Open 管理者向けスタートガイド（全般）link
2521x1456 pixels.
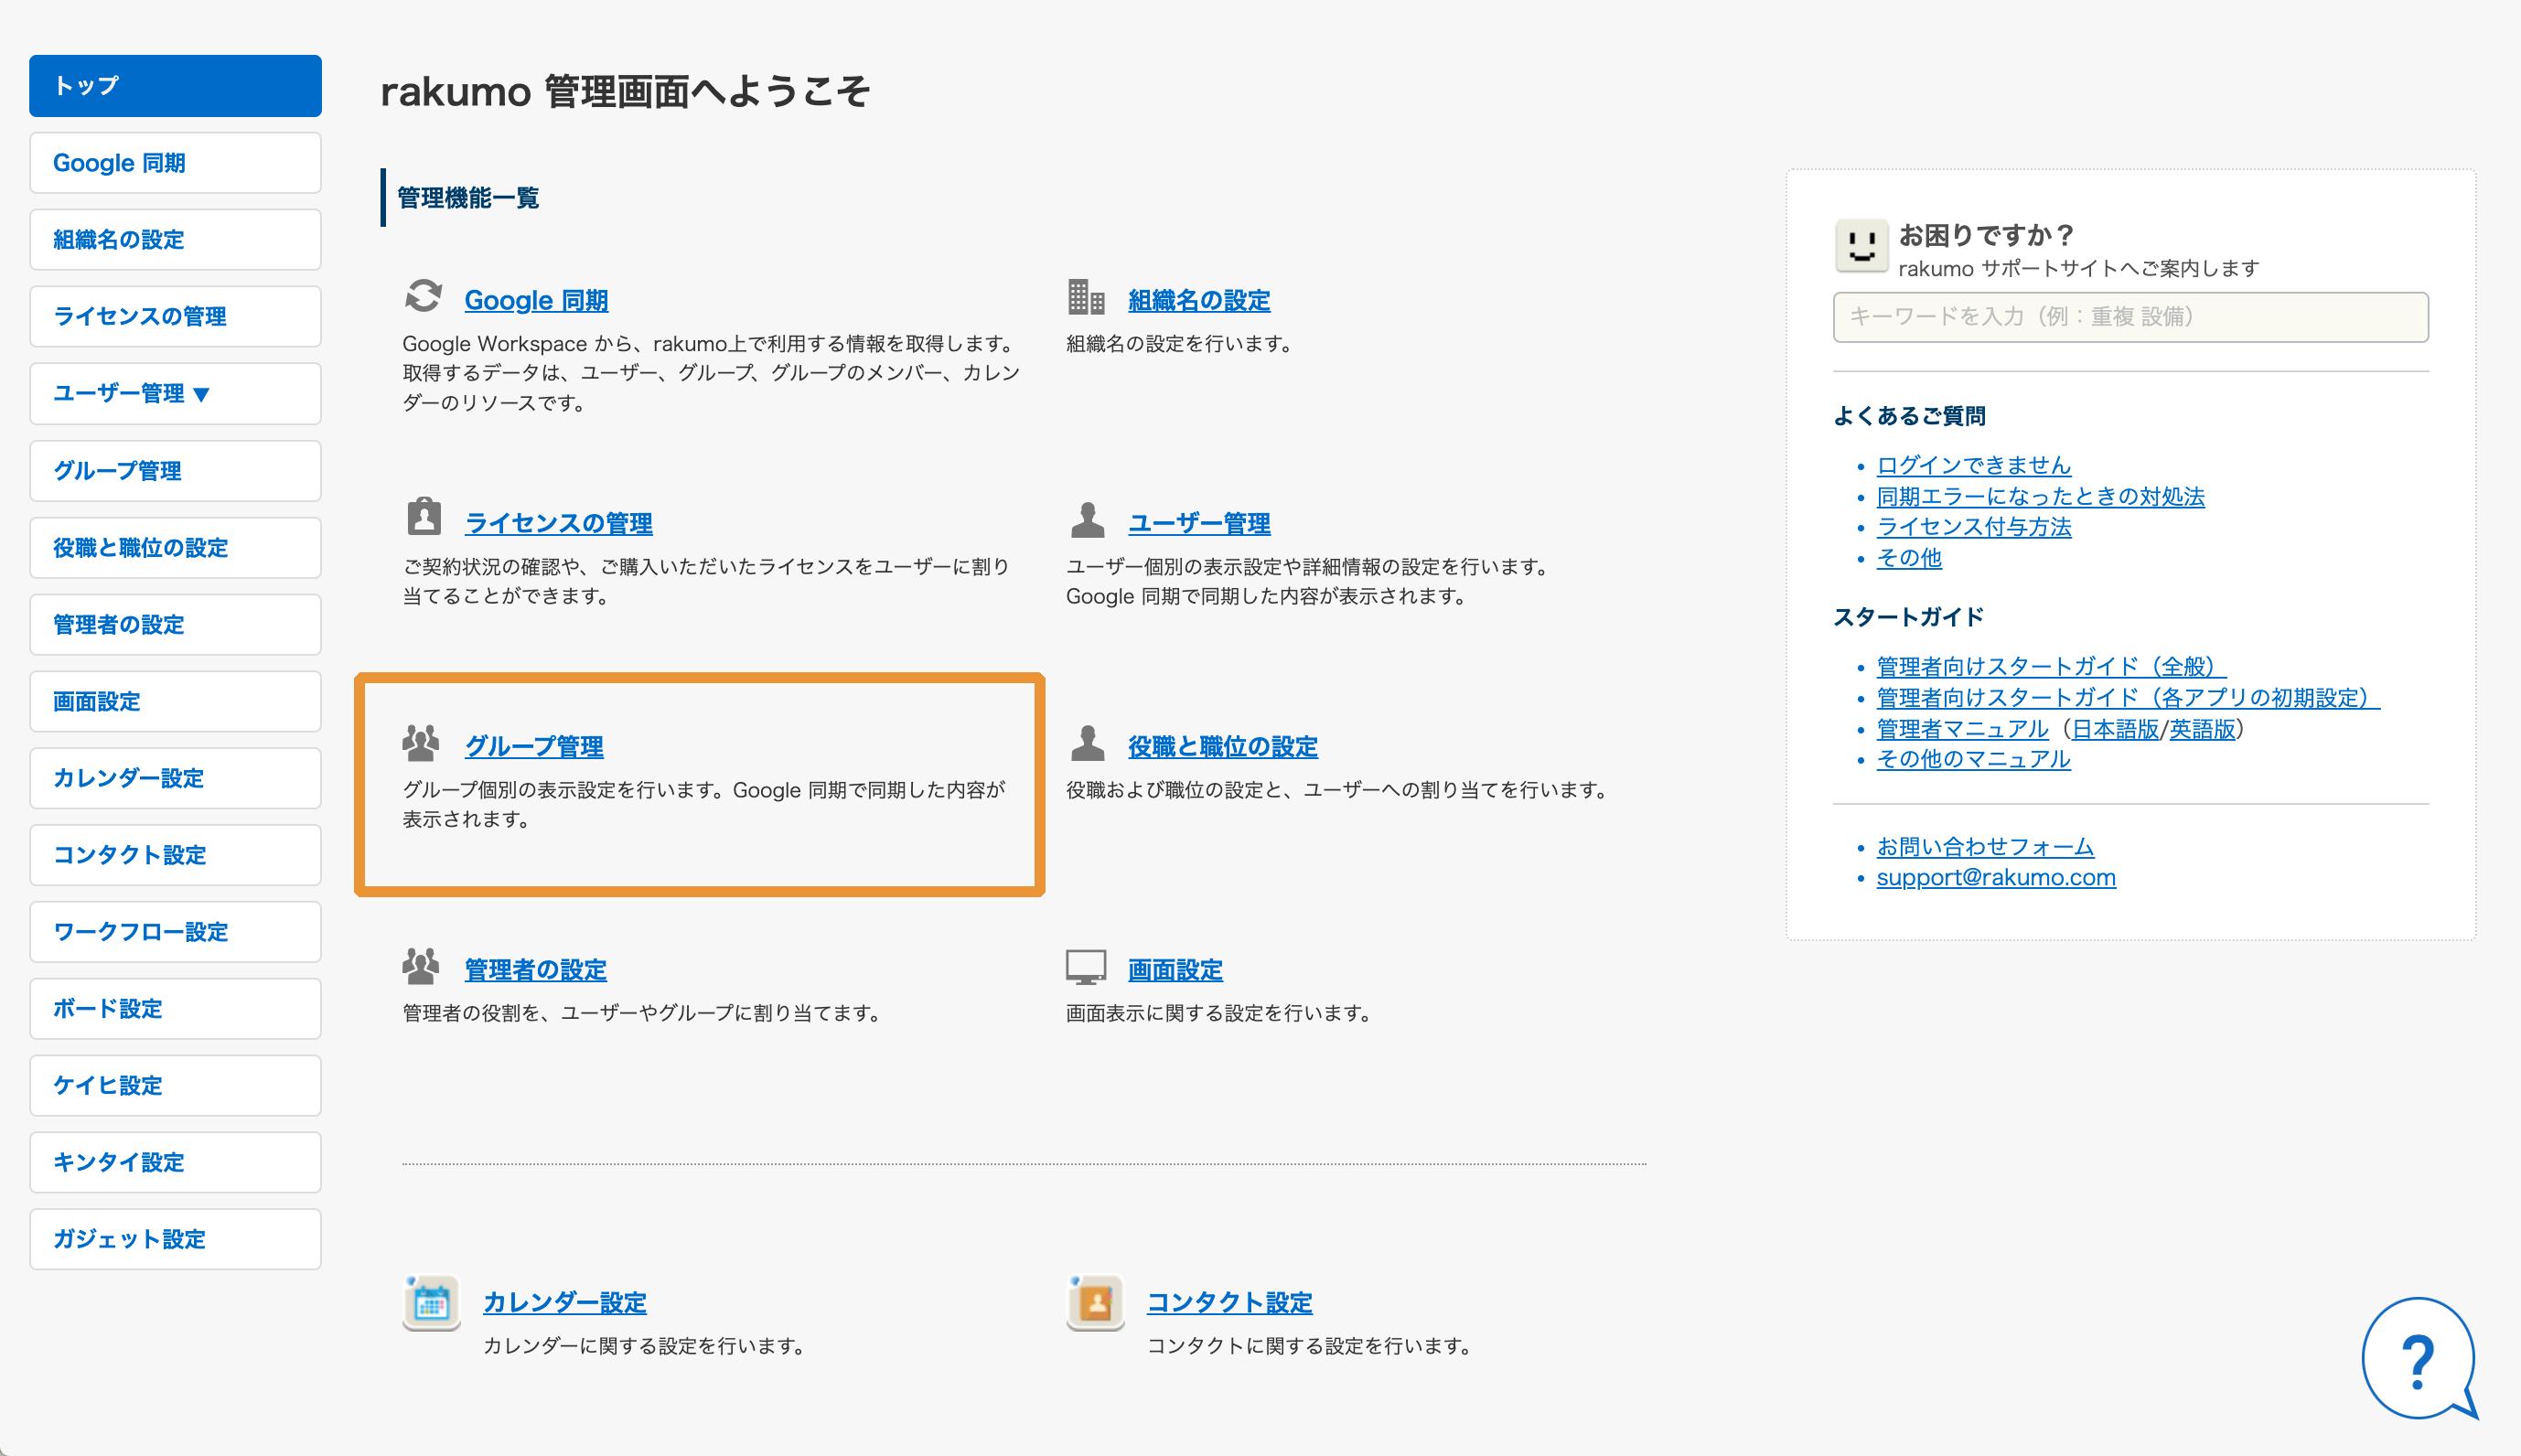[2051, 667]
